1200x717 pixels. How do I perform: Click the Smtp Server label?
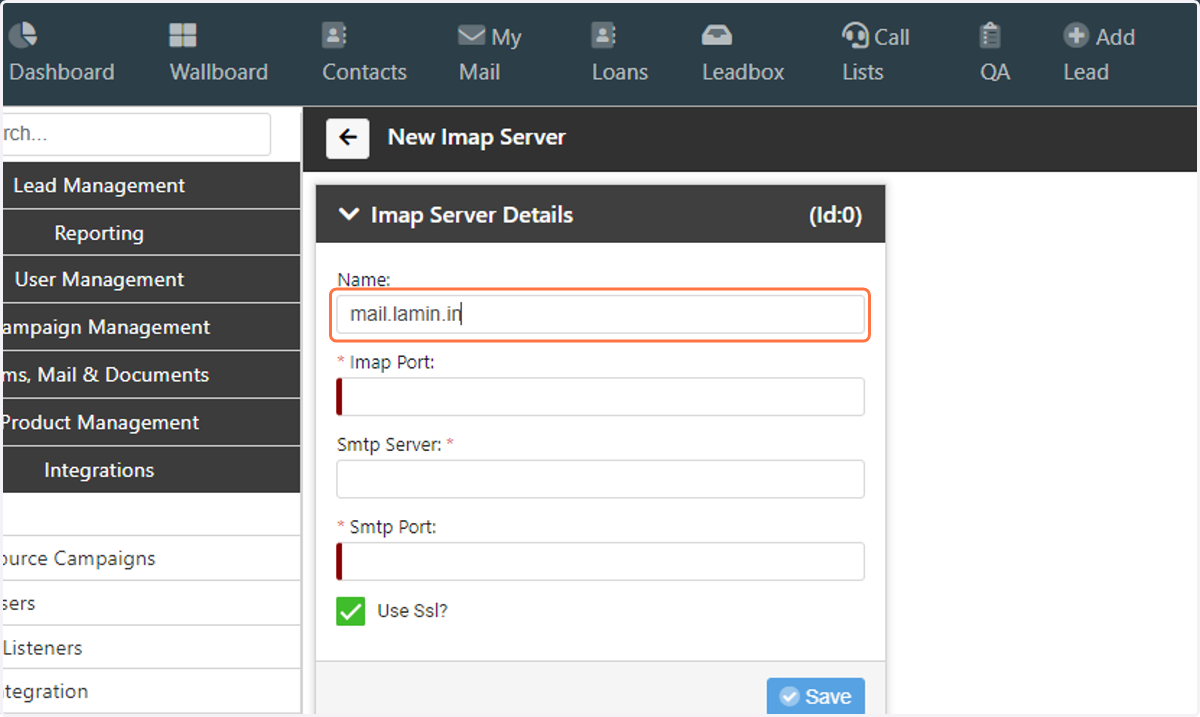click(389, 444)
